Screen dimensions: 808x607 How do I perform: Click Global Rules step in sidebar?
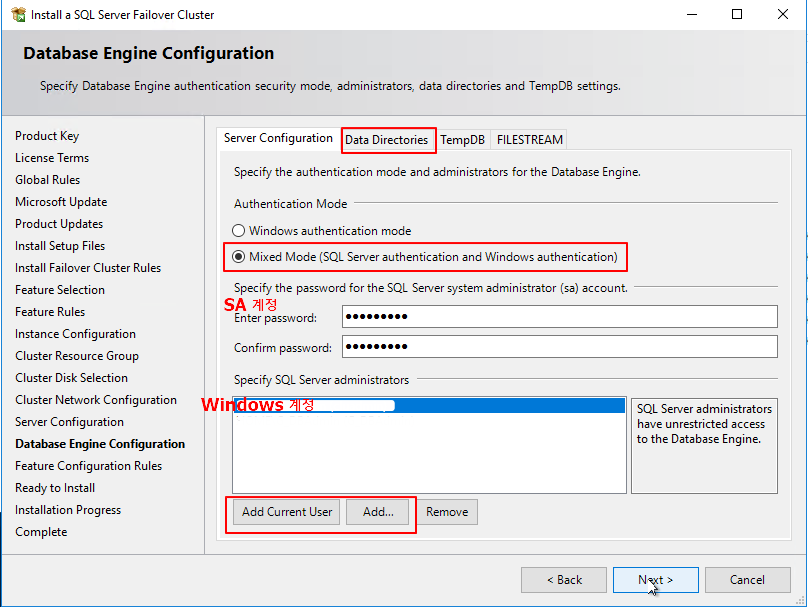point(47,180)
